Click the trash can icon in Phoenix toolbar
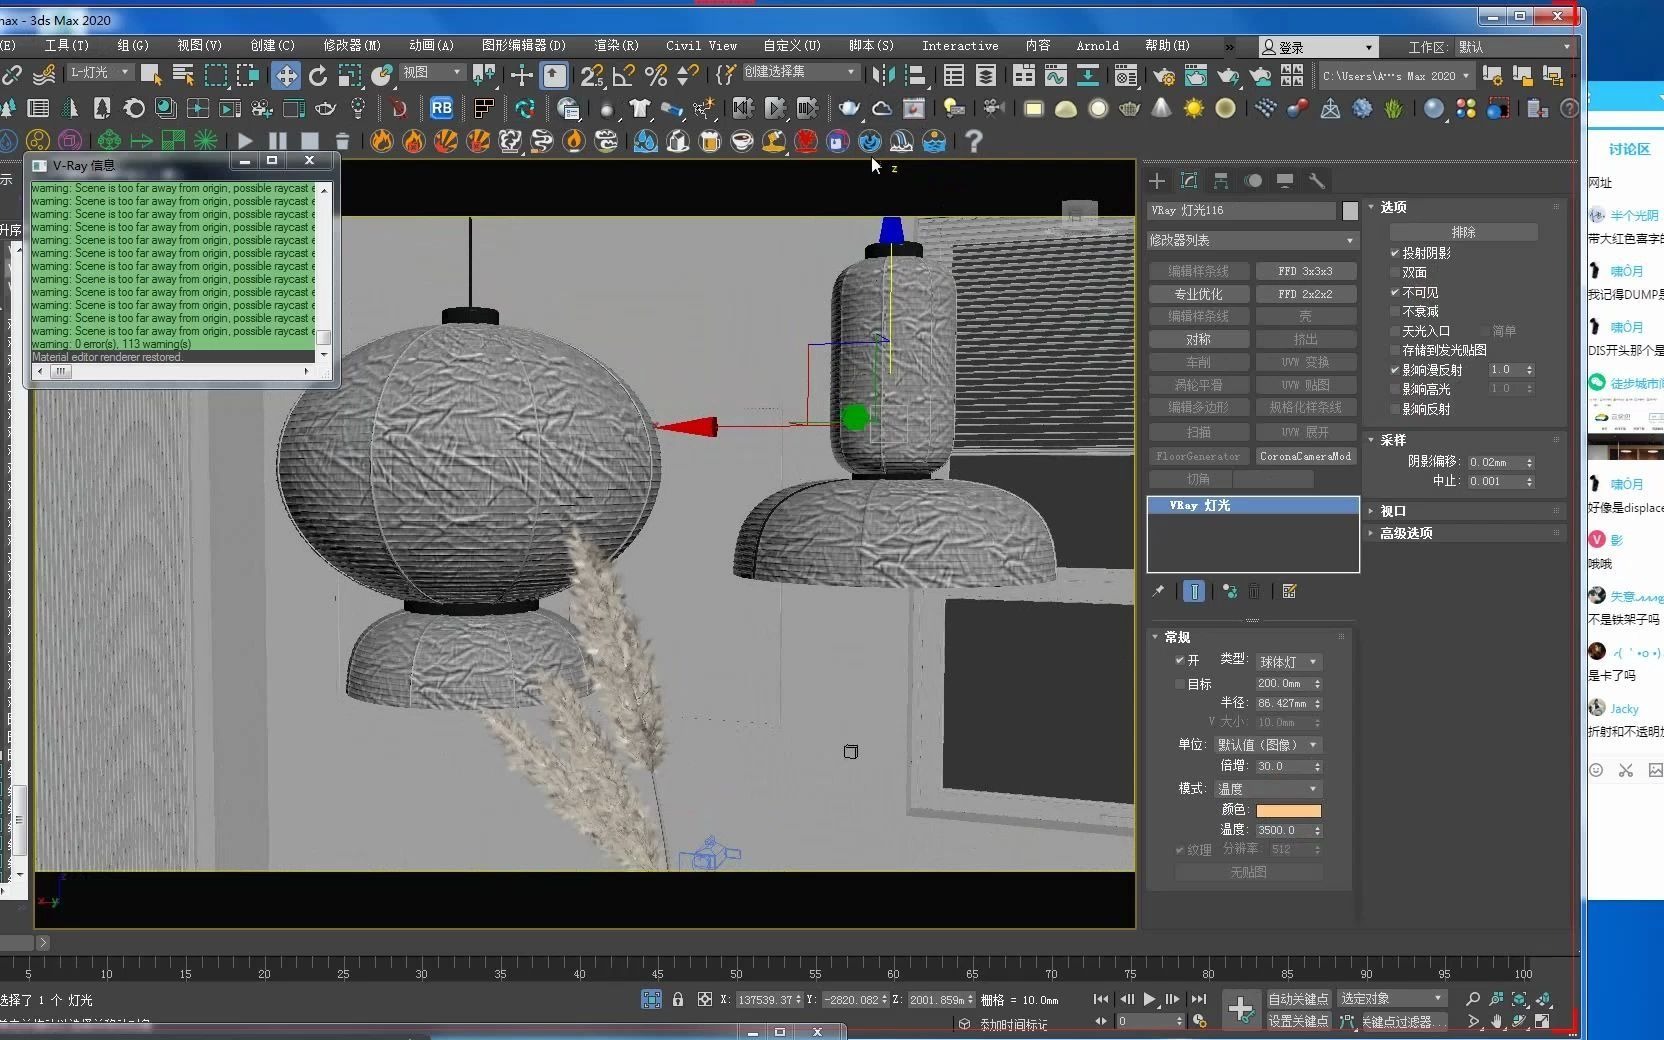The height and width of the screenshot is (1040, 1664). [342, 141]
